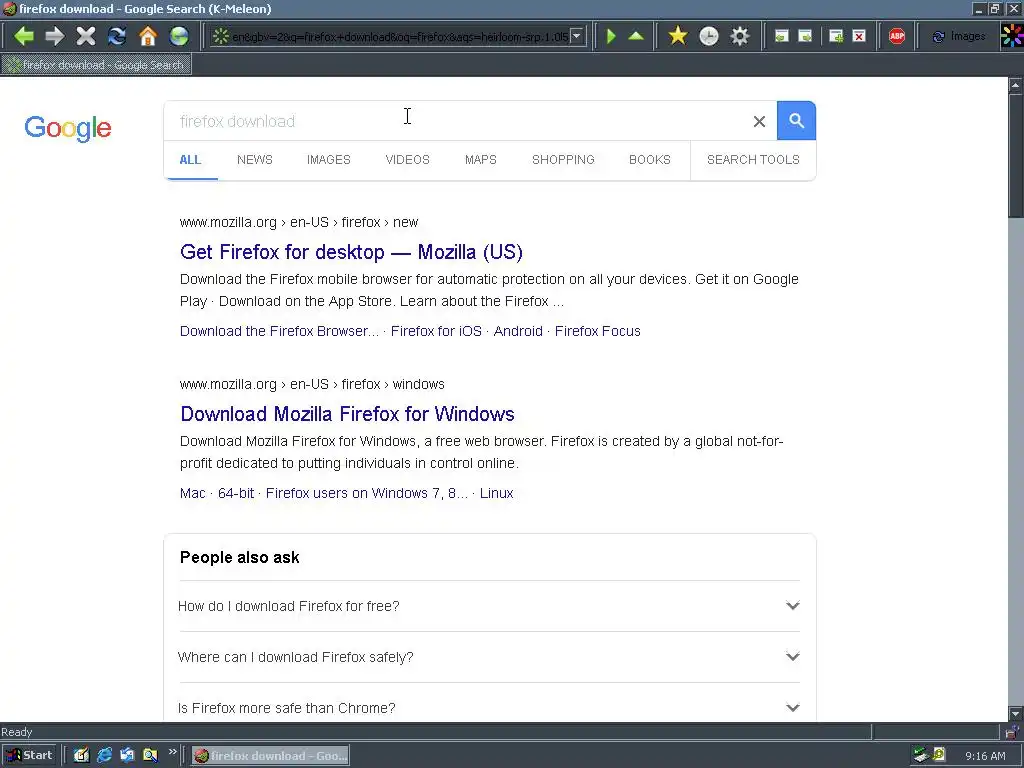Screen dimensions: 1024x768
Task: Open the URL bar dropdown arrow
Action: click(x=577, y=37)
